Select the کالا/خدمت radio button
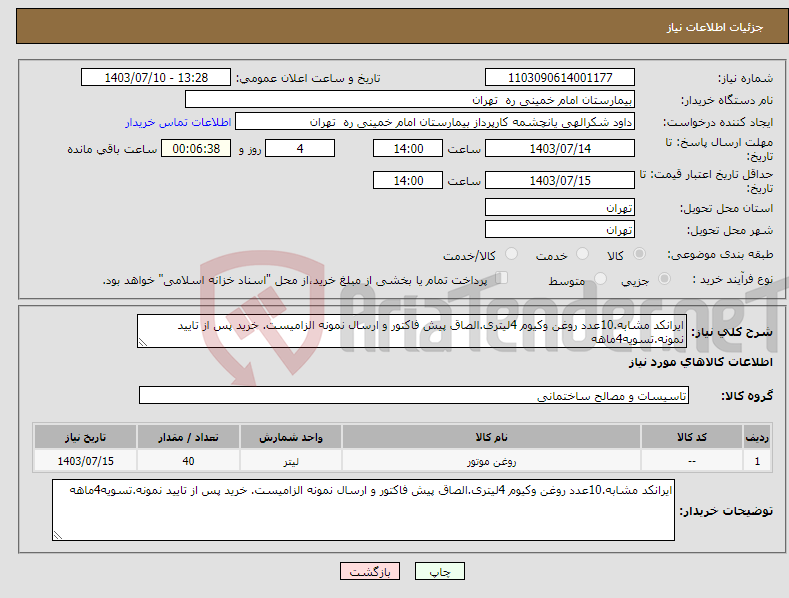Image resolution: width=789 pixels, height=598 pixels. coord(511,254)
